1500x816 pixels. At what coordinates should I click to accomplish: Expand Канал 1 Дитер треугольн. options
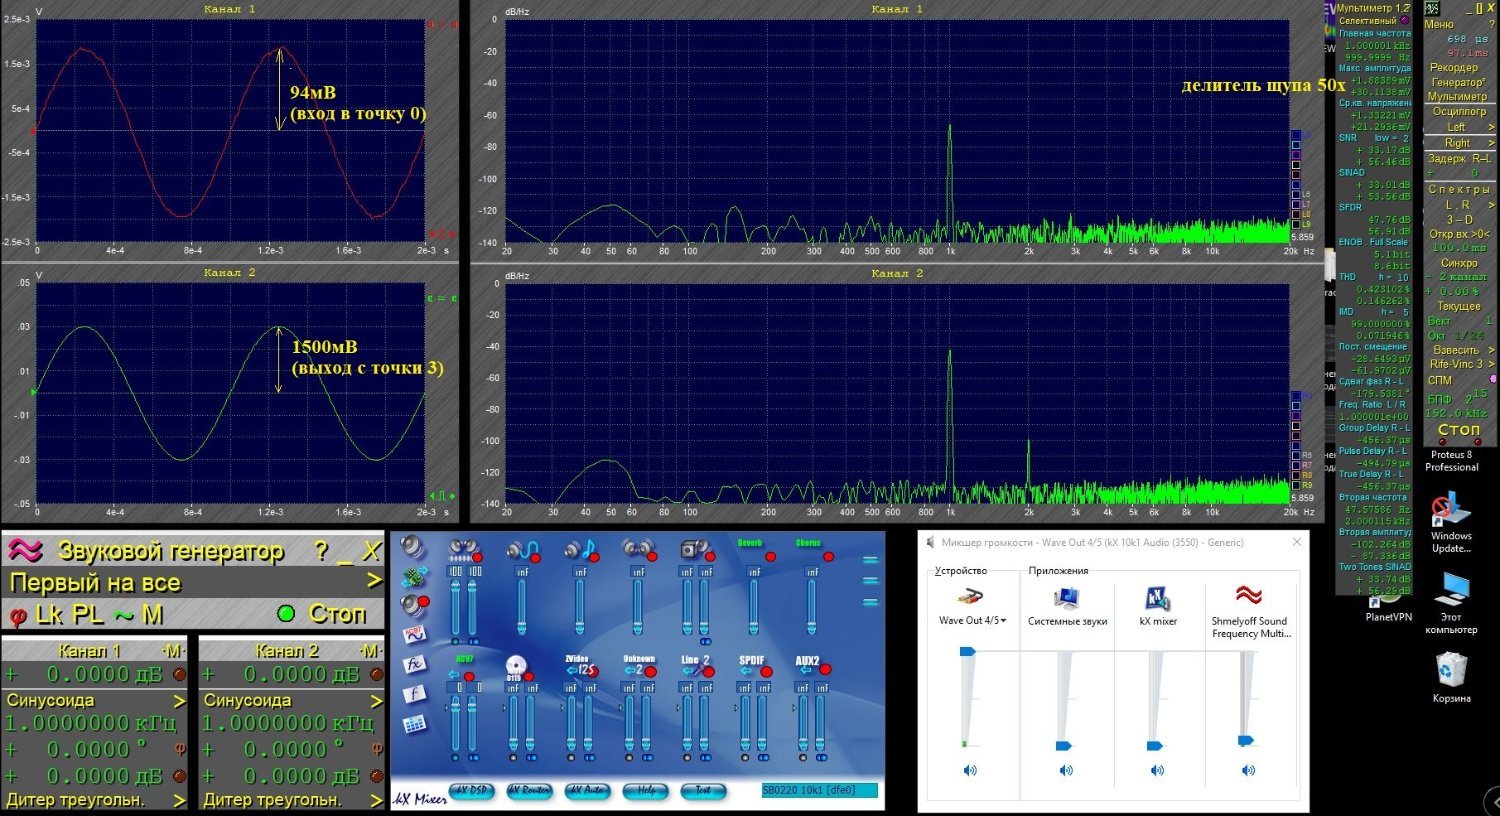(180, 800)
